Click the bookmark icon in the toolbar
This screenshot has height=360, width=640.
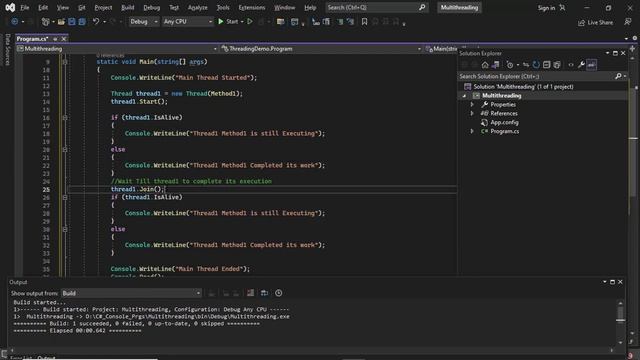[364, 22]
